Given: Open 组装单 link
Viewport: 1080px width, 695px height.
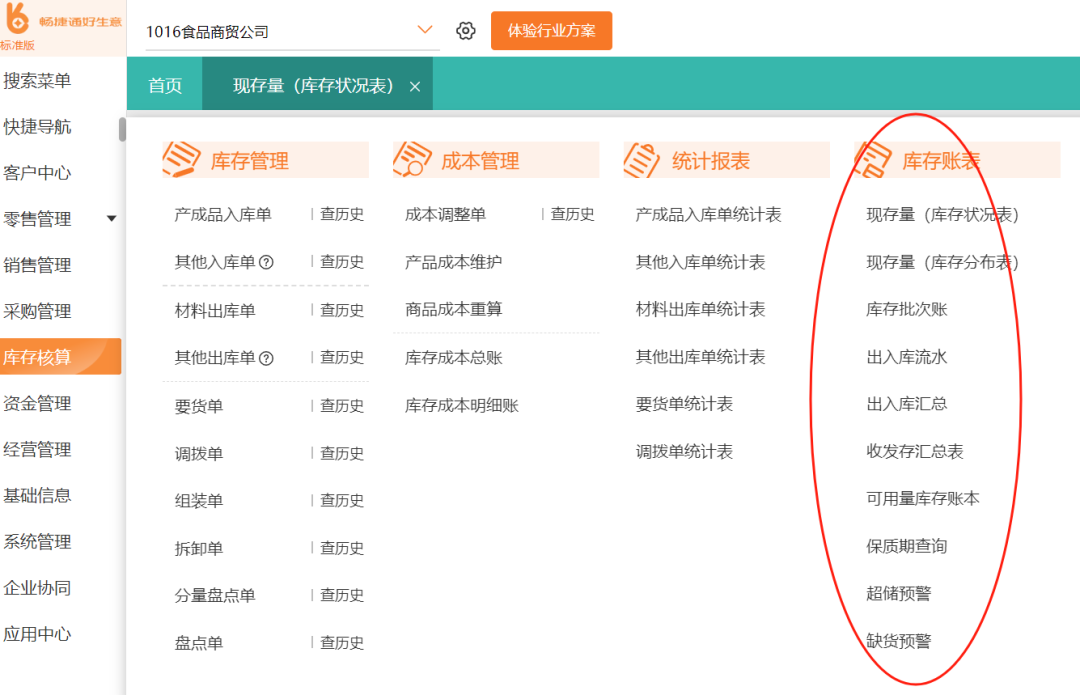Looking at the screenshot, I should (x=199, y=501).
